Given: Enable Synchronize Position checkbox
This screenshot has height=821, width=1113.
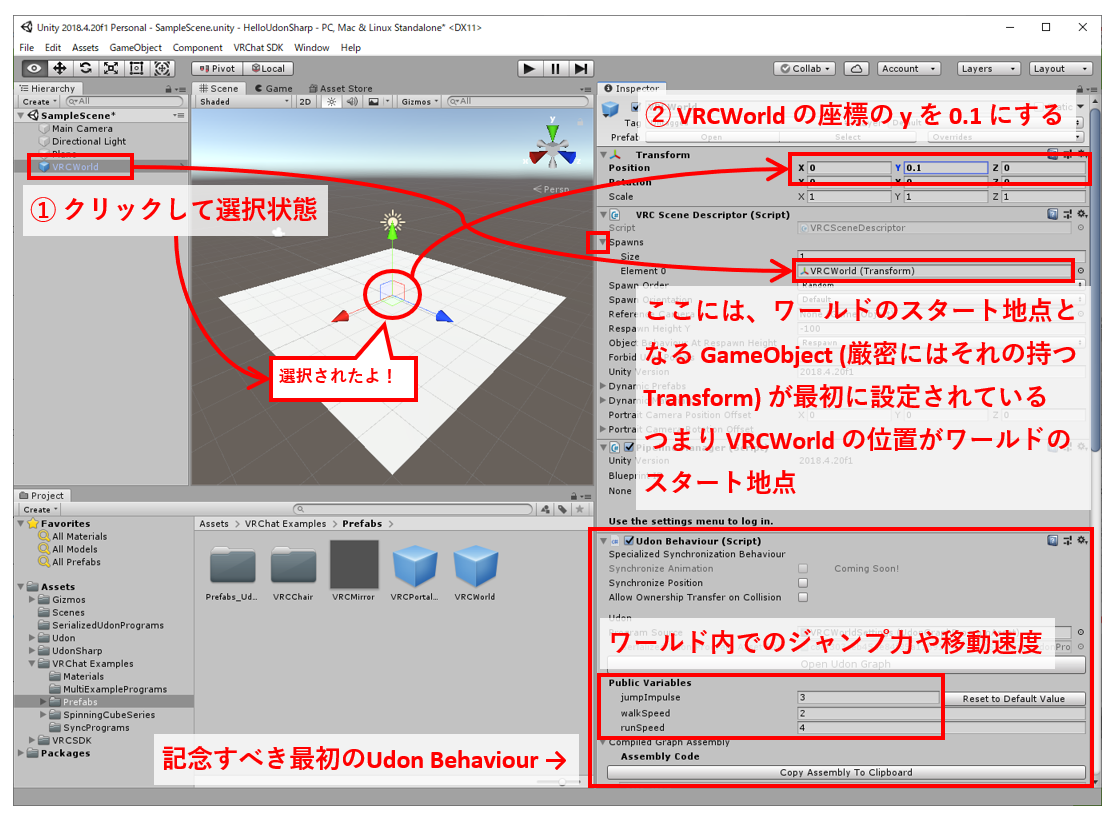Looking at the screenshot, I should click(x=803, y=583).
